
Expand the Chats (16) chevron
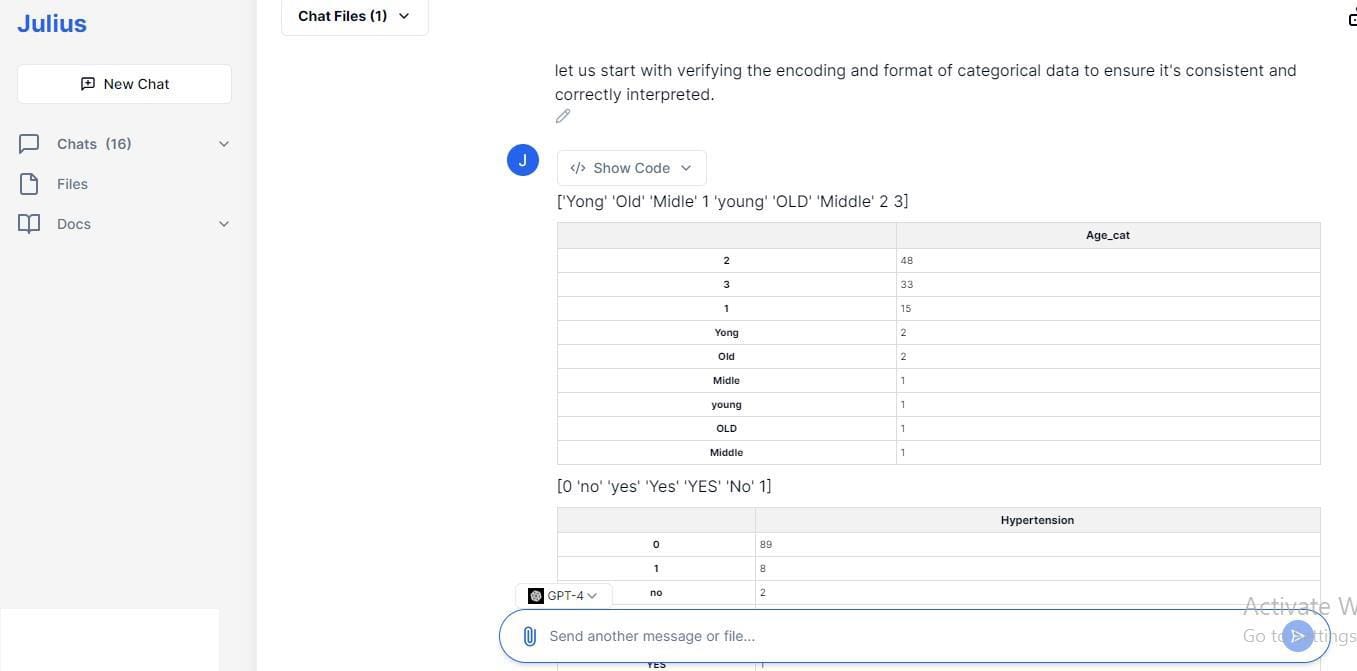point(224,144)
